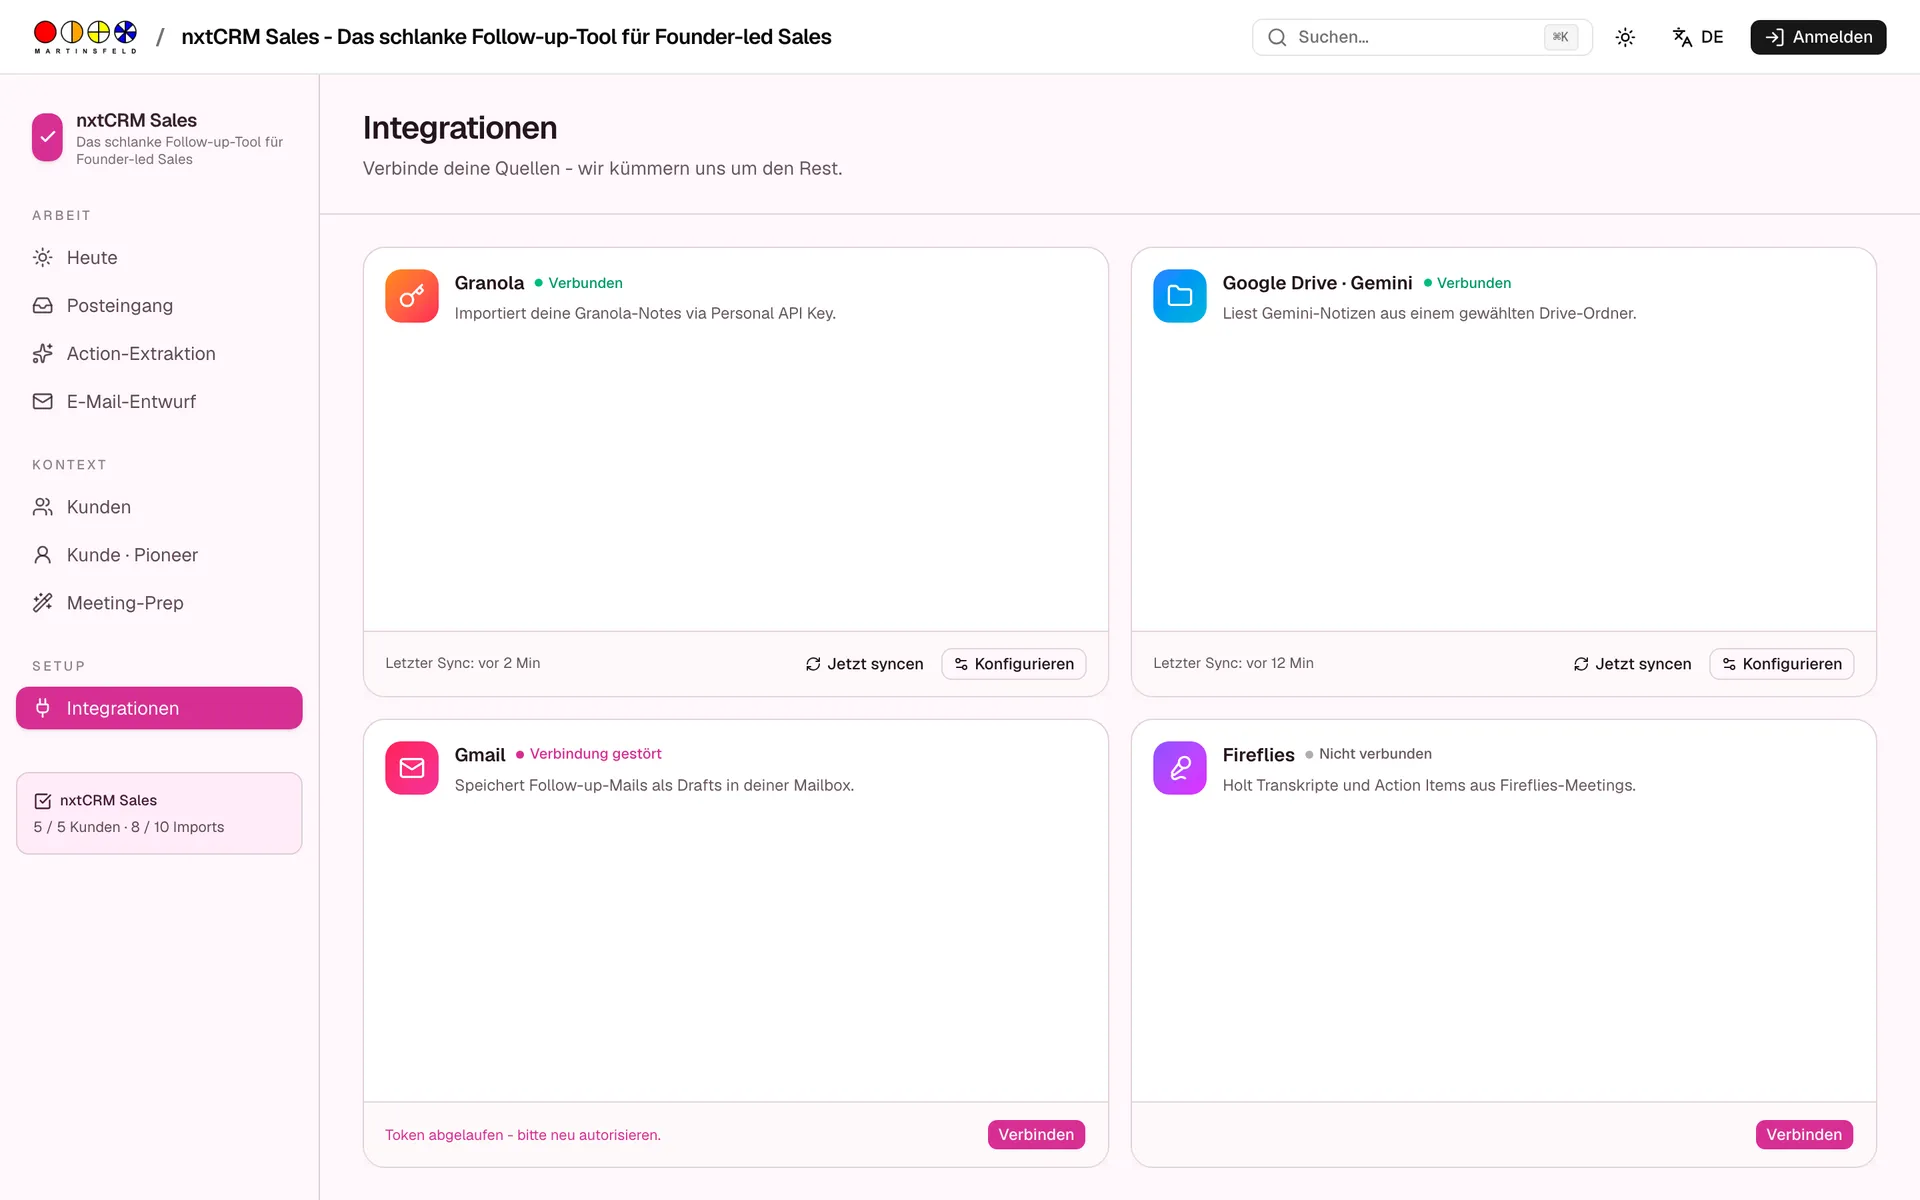
Task: Click Gmail's Verbindung gestört status
Action: pos(589,754)
